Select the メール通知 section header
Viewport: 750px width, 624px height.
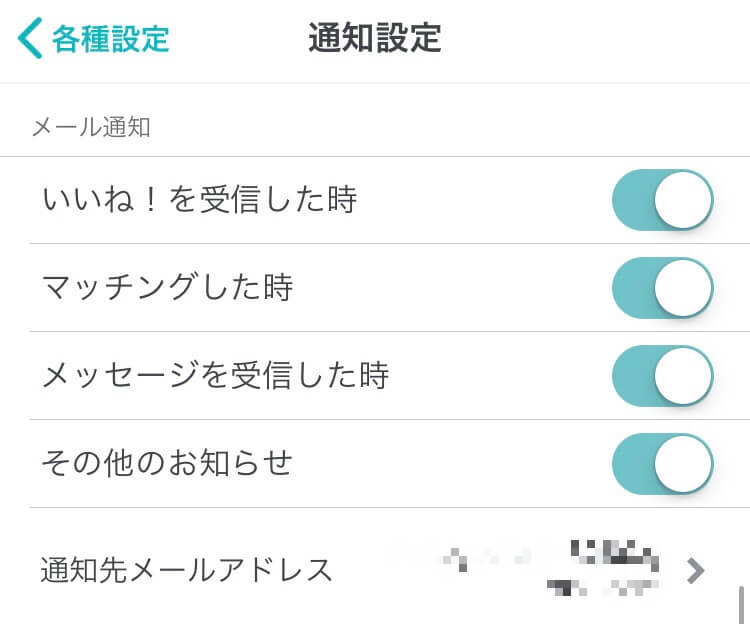point(91,127)
